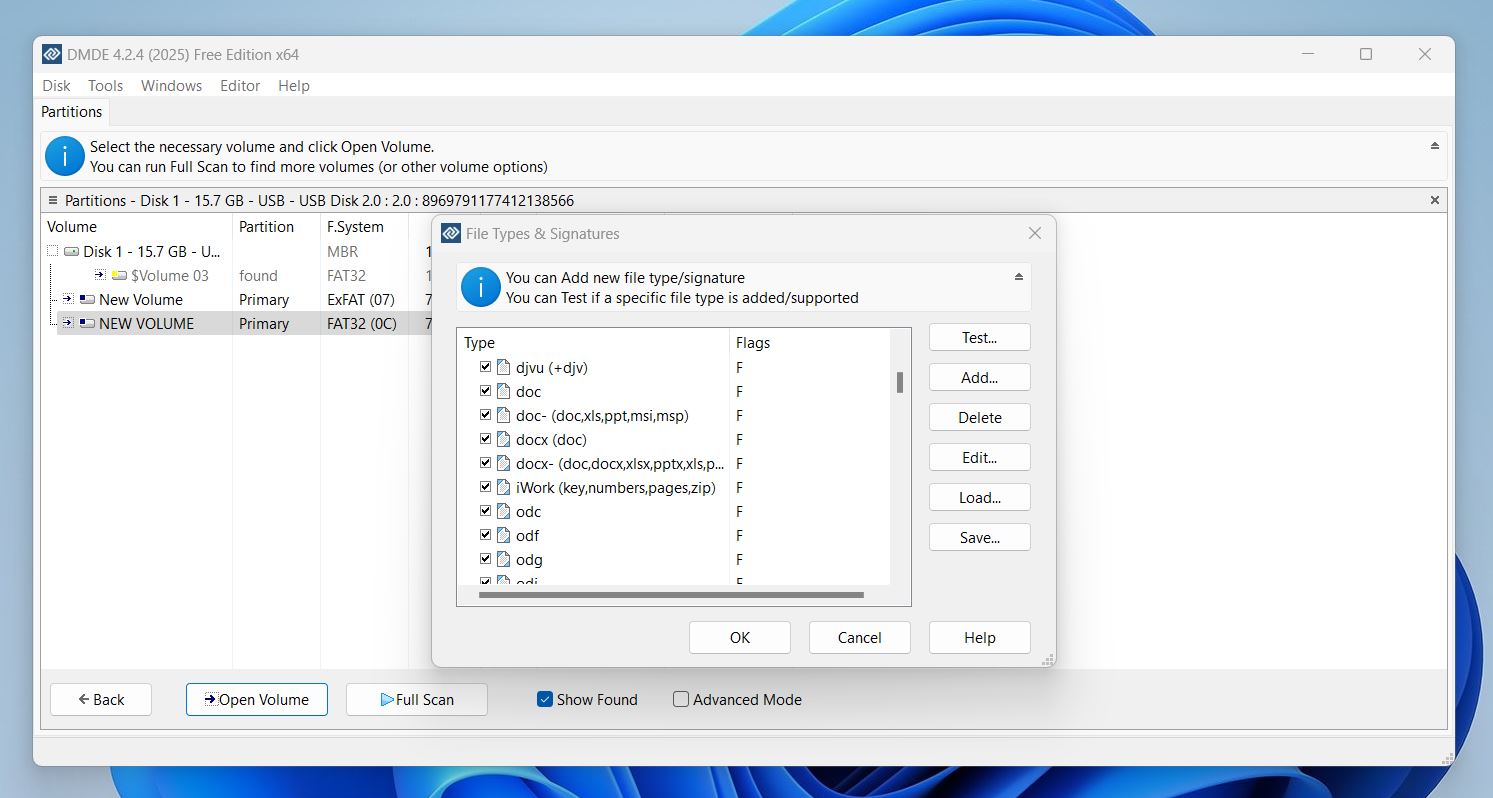The image size is (1493, 798).
Task: Click the doc- (doc,xls,ppt,msi,msp) file icon
Action: pyautogui.click(x=503, y=415)
